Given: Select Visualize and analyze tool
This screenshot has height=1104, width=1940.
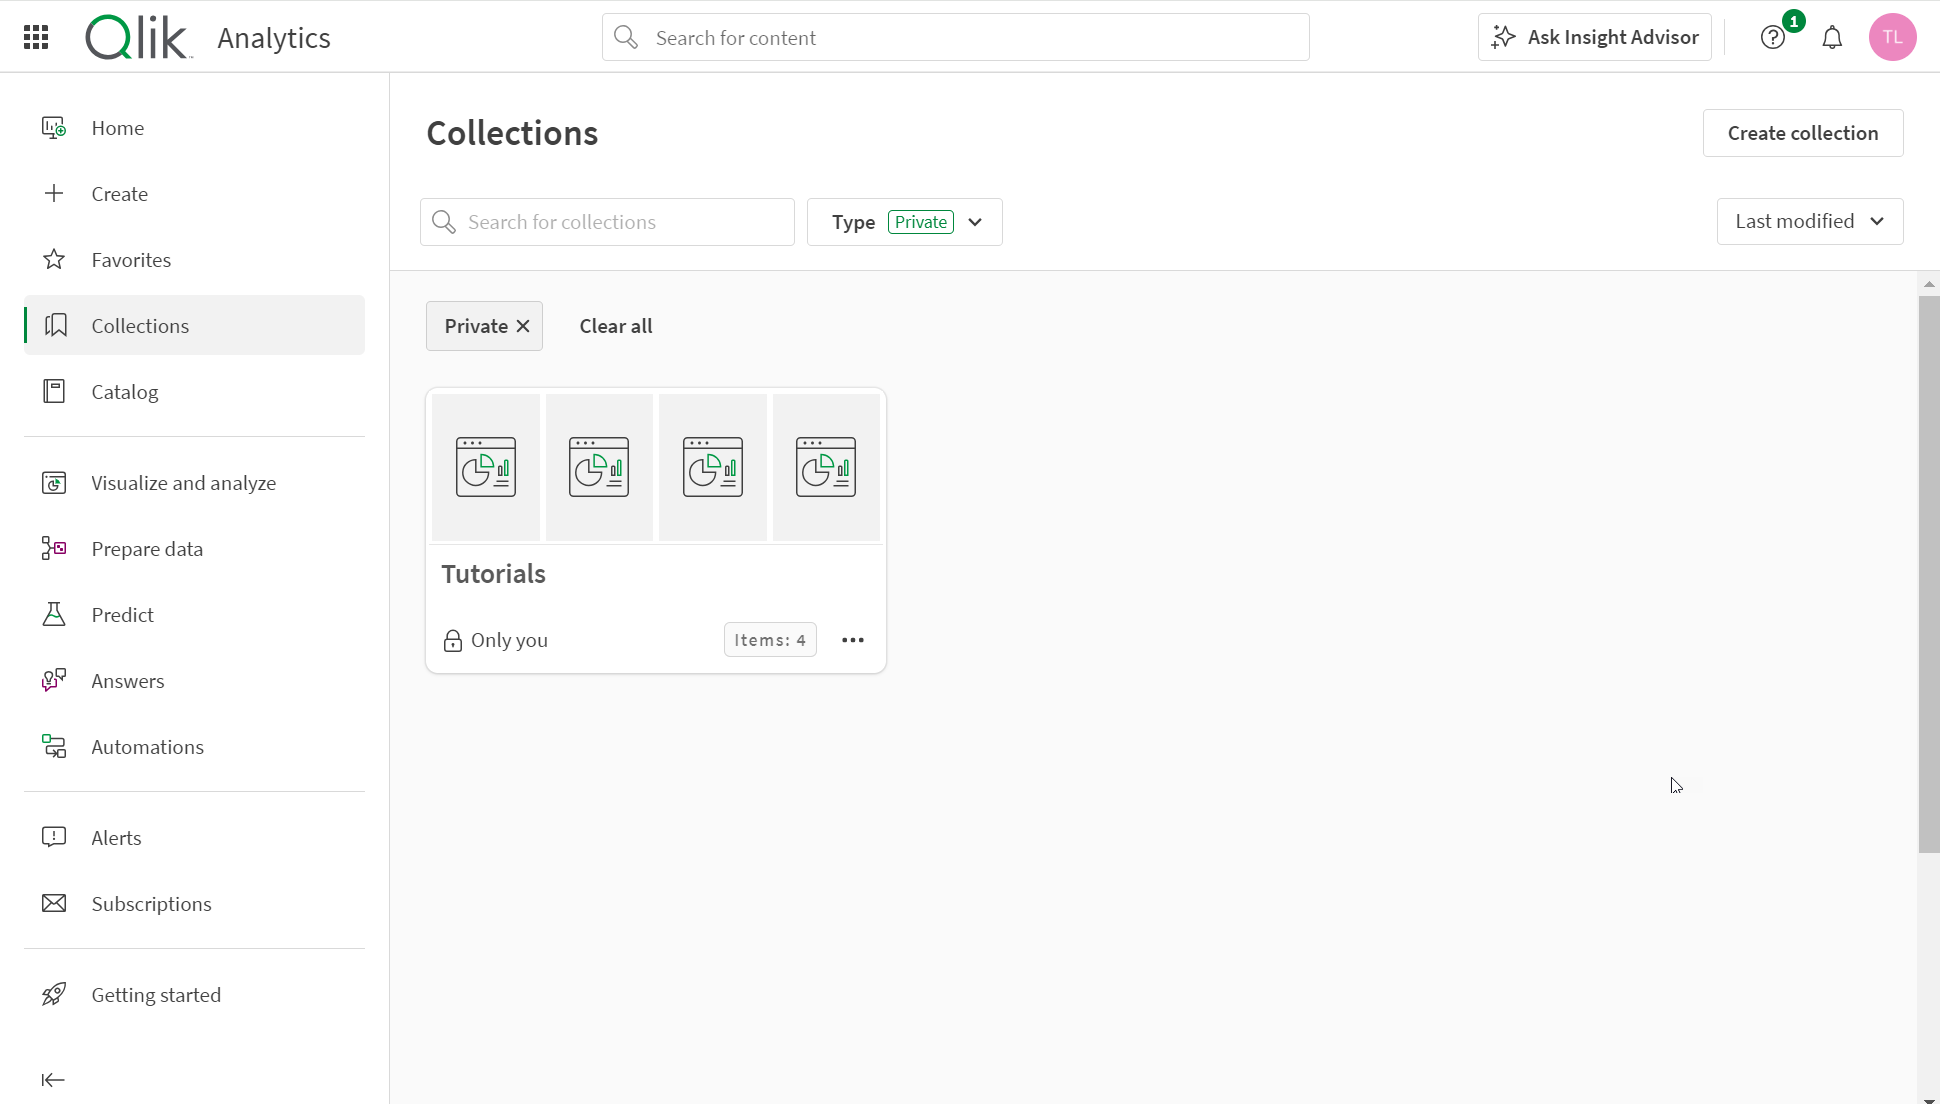Looking at the screenshot, I should click(184, 482).
